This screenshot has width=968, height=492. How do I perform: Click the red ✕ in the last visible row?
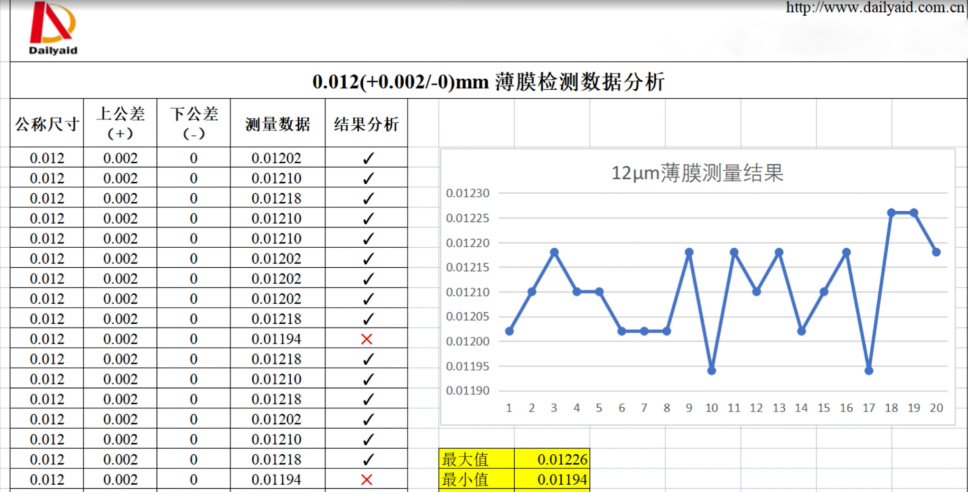tap(366, 480)
